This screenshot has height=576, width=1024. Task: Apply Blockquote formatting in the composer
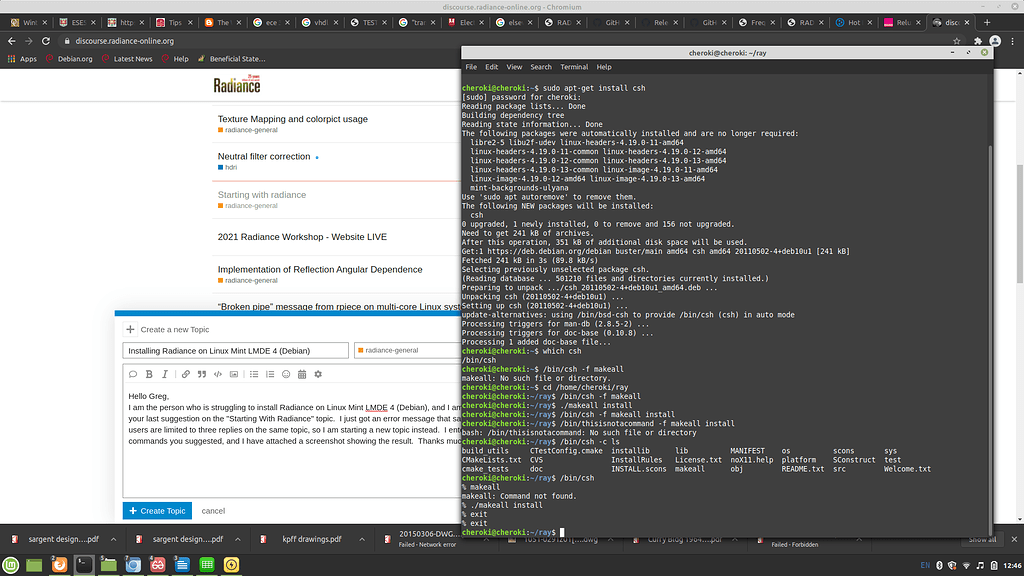click(202, 373)
